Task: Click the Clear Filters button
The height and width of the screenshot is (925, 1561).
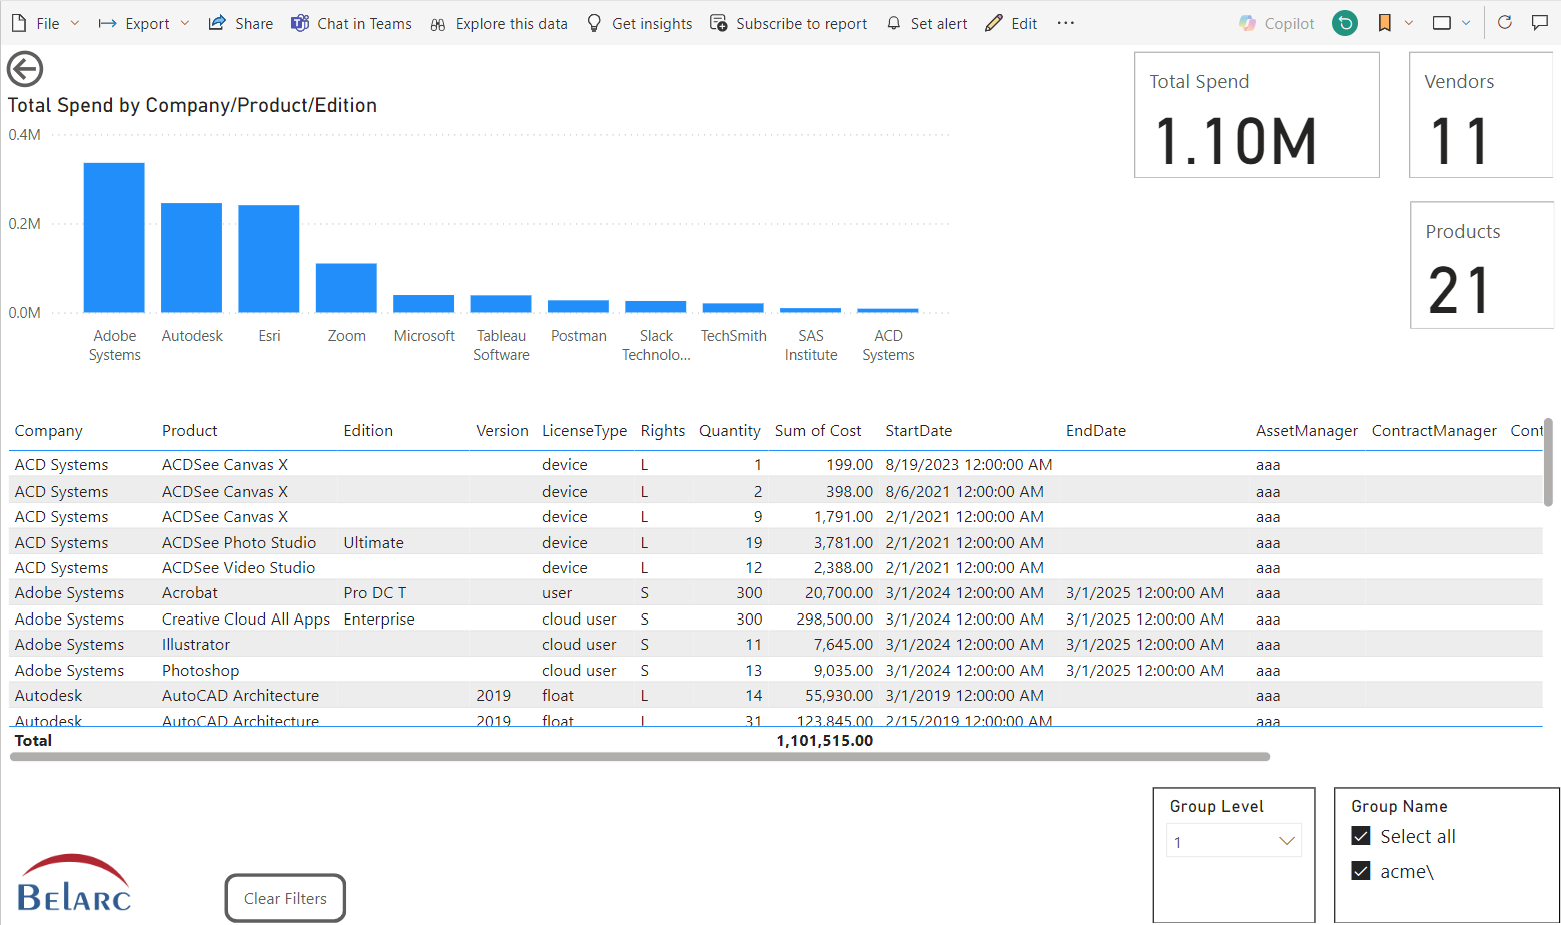Action: [285, 898]
